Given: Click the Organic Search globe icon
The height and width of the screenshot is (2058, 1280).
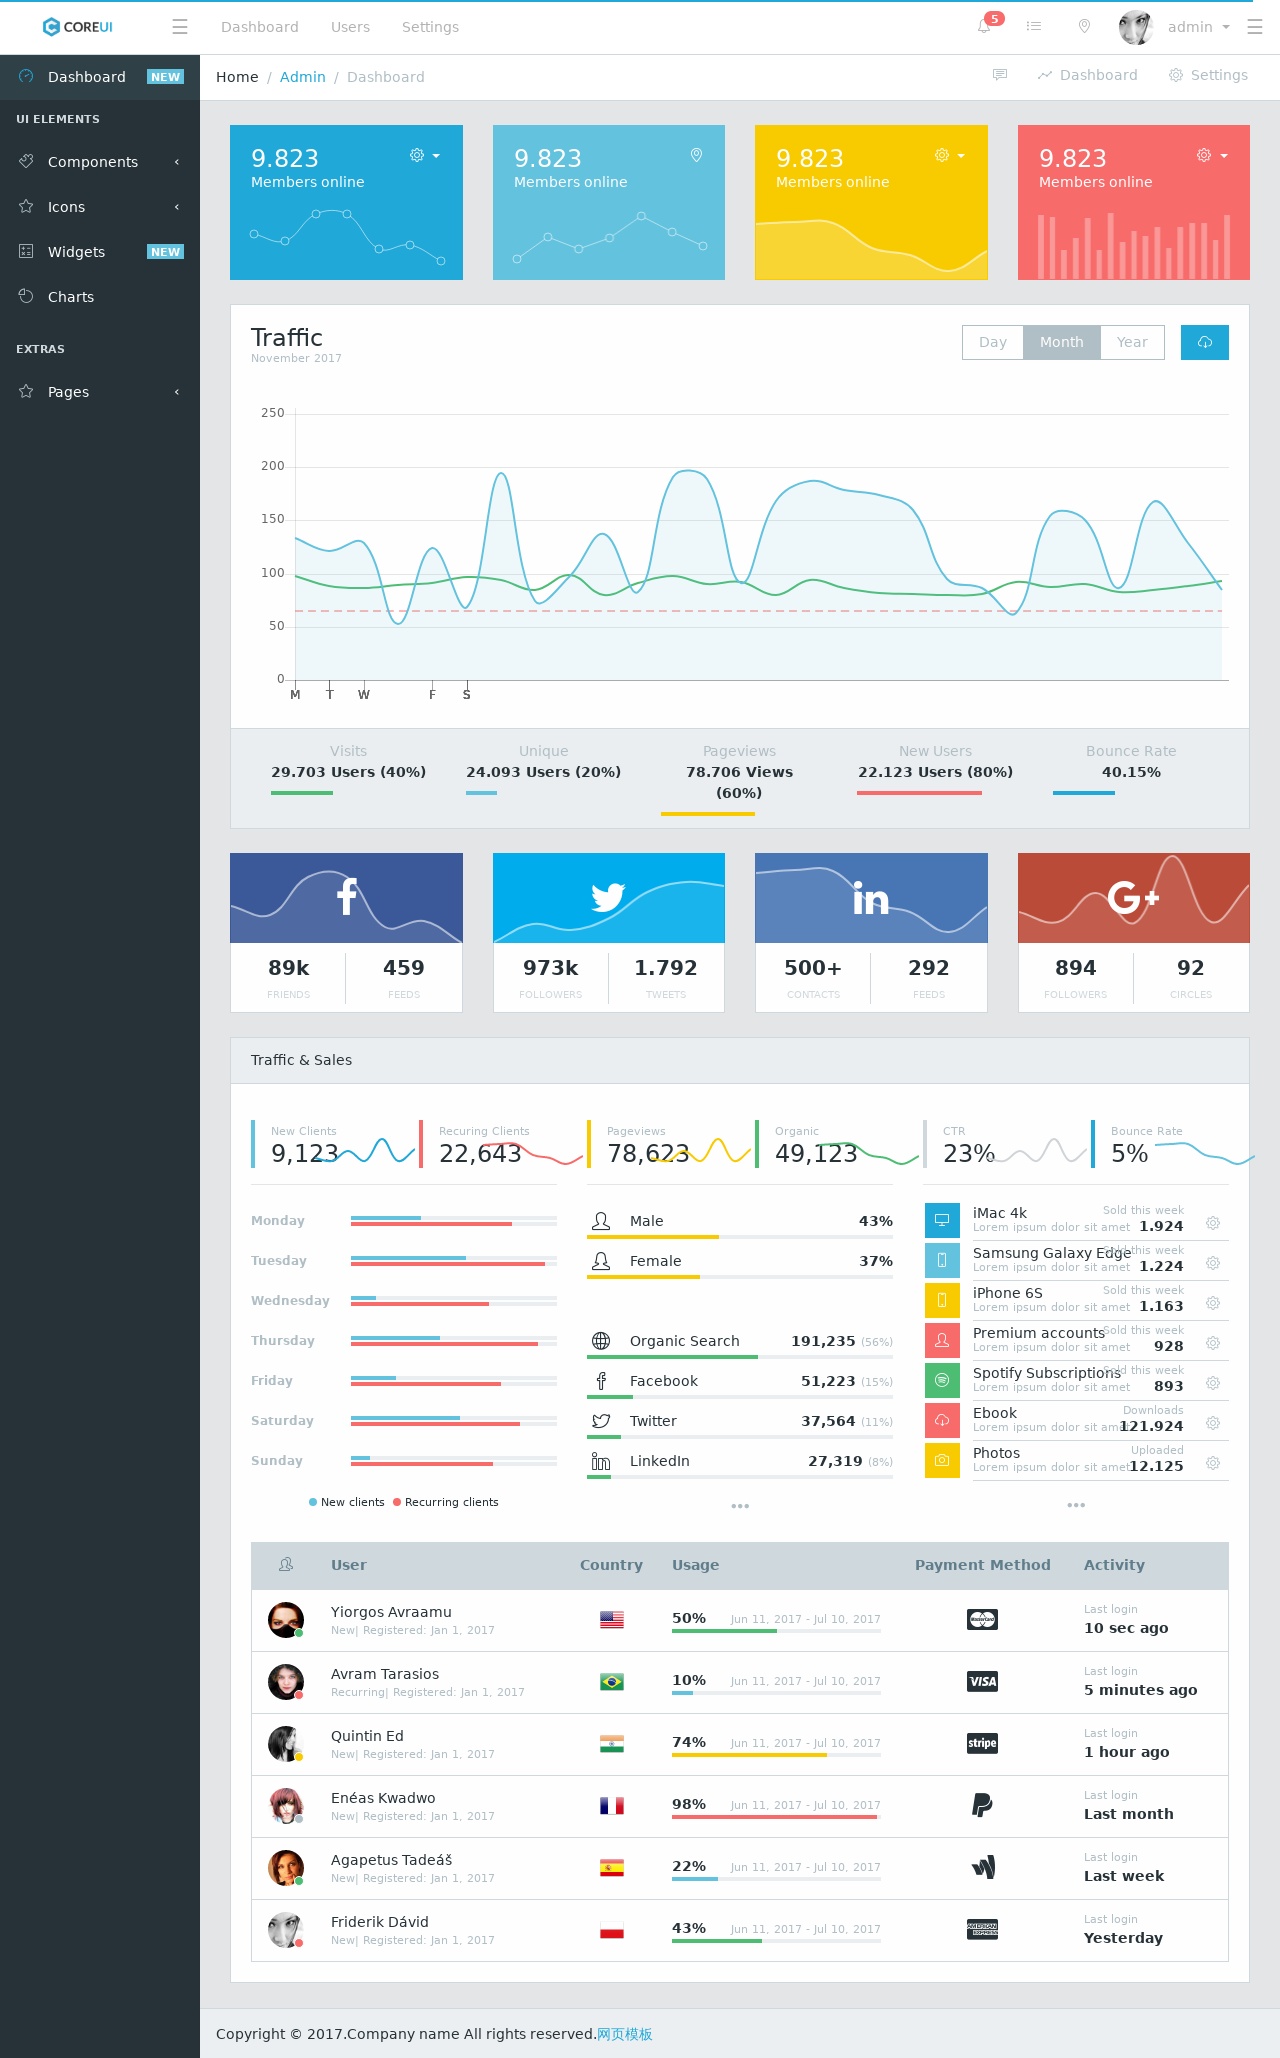Looking at the screenshot, I should coord(601,1341).
